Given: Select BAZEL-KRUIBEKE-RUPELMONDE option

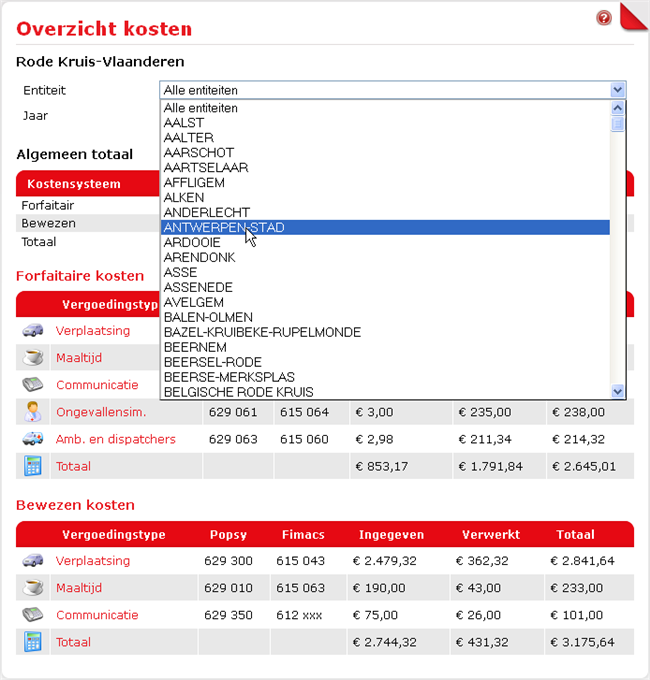Looking at the screenshot, I should [385, 332].
